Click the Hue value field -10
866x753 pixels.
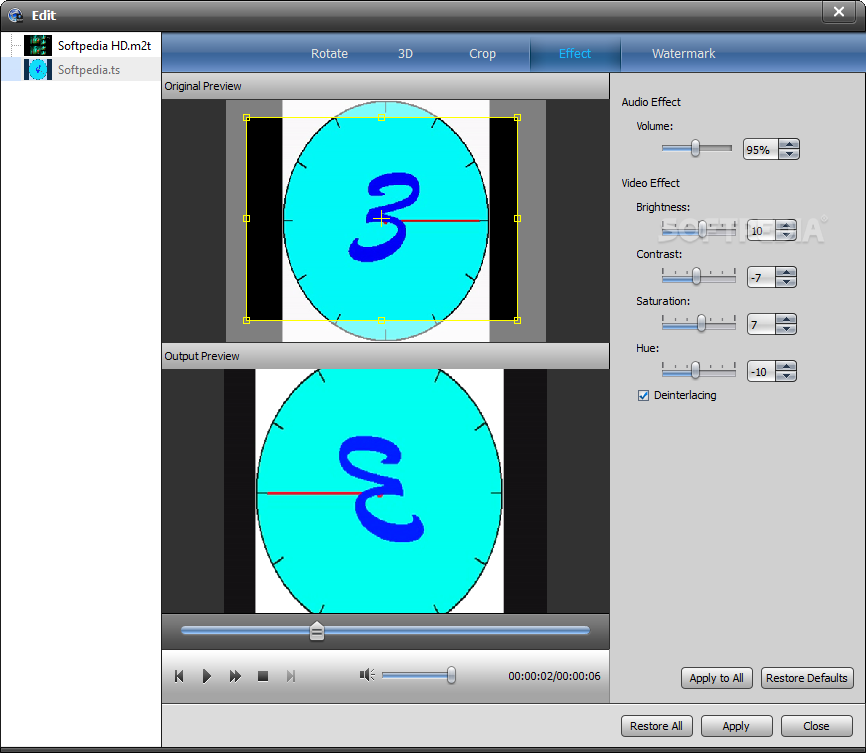tap(761, 371)
